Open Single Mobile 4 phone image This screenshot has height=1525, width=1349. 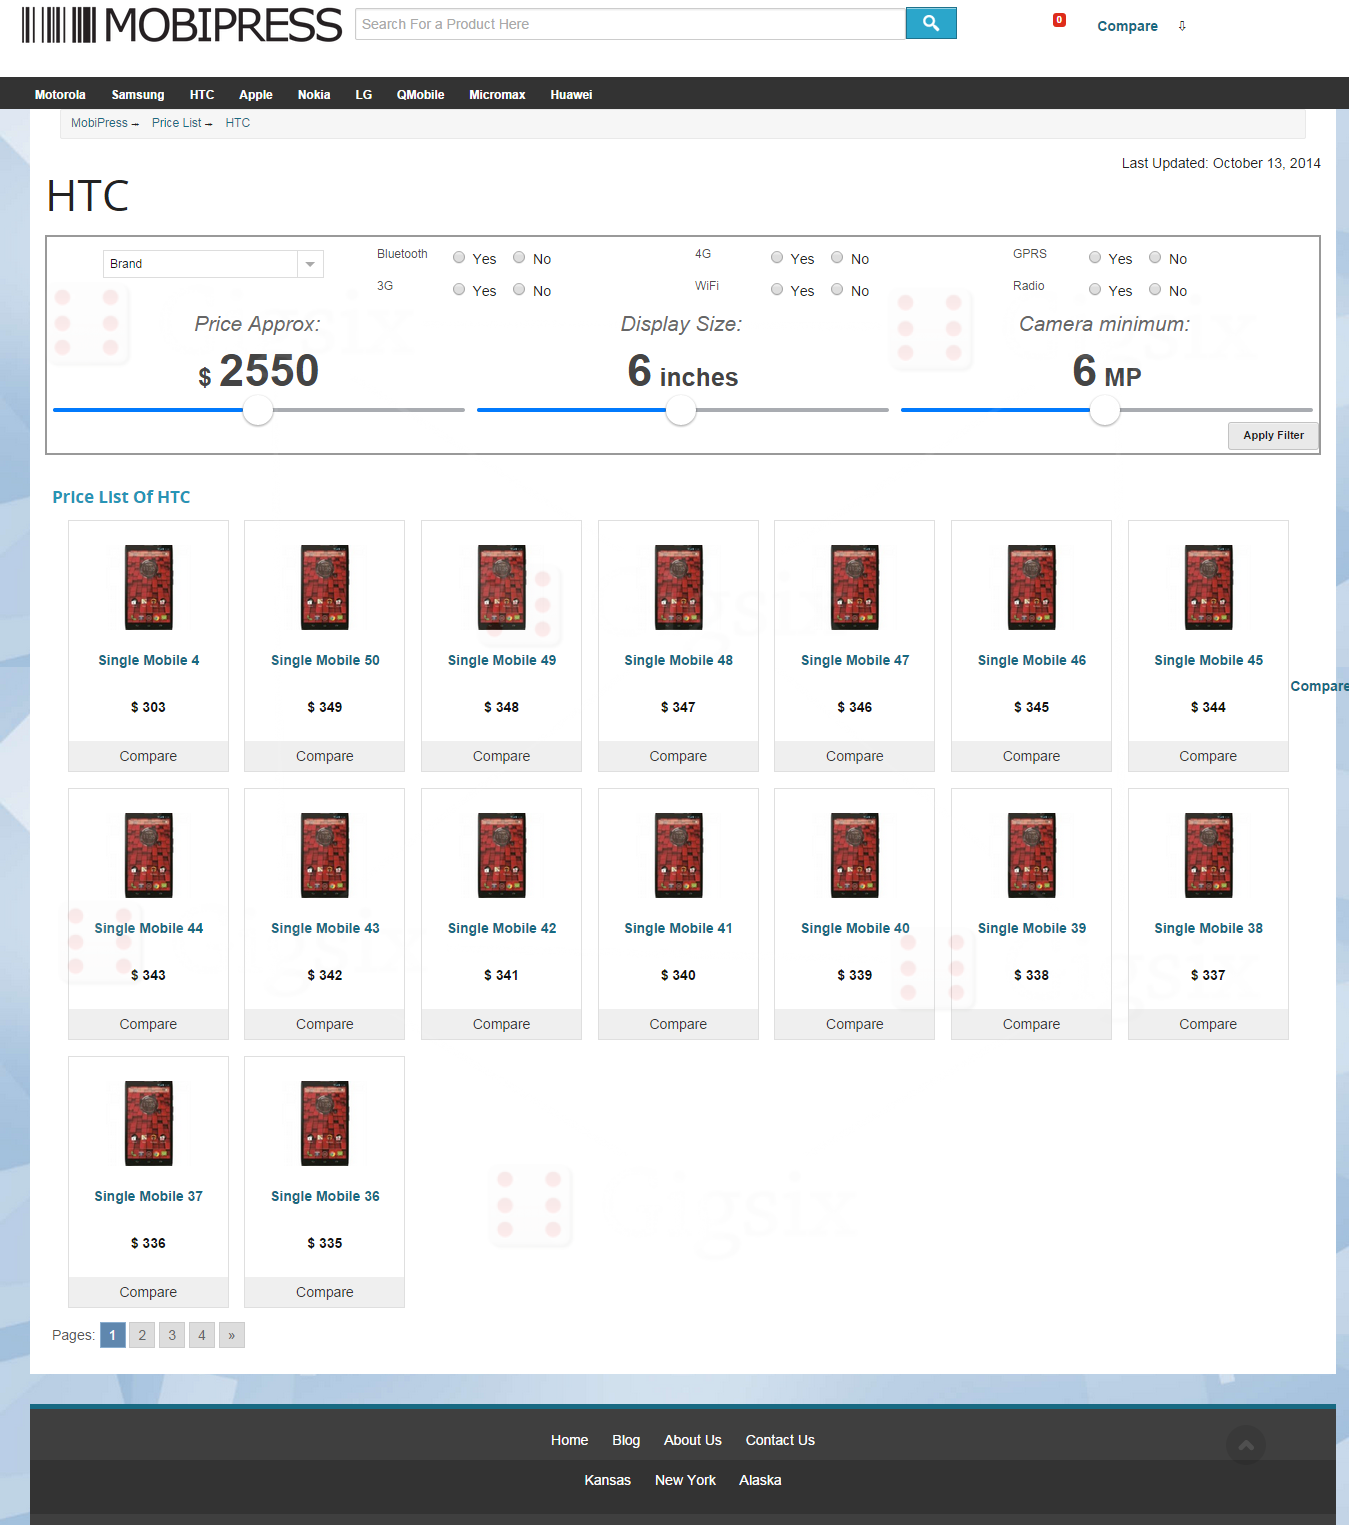148,587
